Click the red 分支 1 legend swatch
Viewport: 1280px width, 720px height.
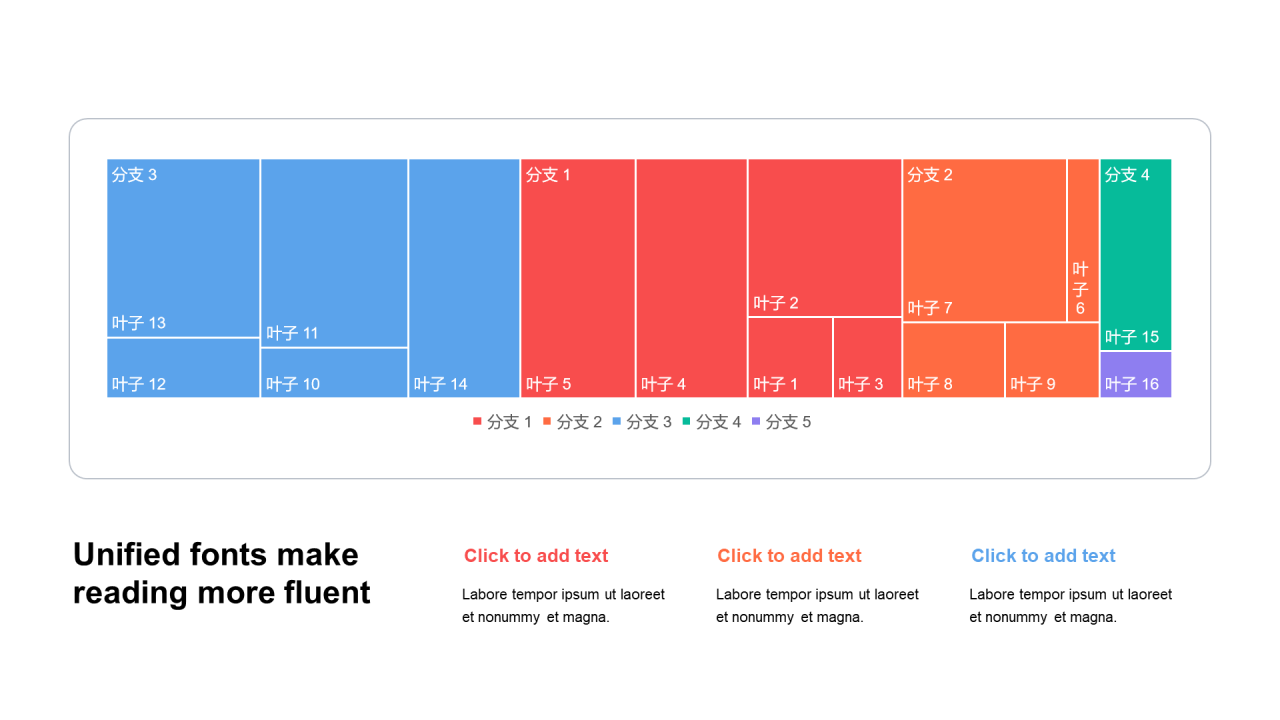pyautogui.click(x=477, y=422)
